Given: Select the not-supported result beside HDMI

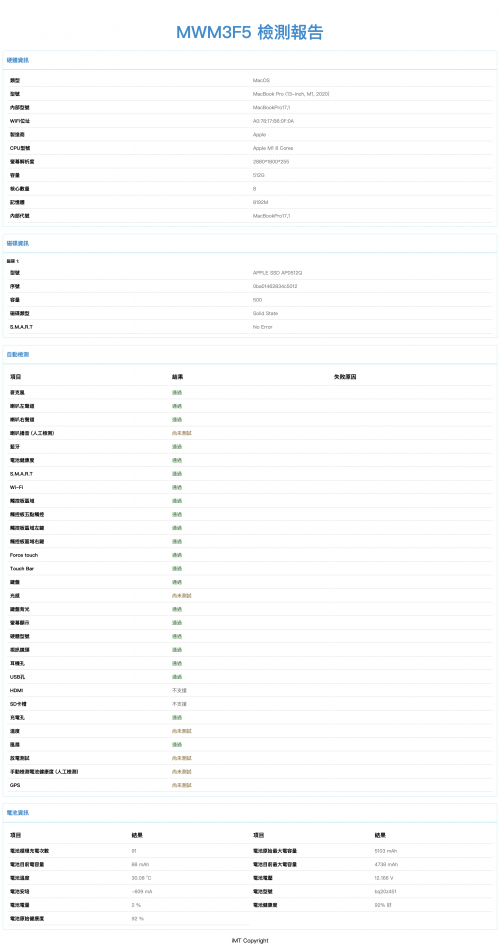Looking at the screenshot, I should 178,691.
